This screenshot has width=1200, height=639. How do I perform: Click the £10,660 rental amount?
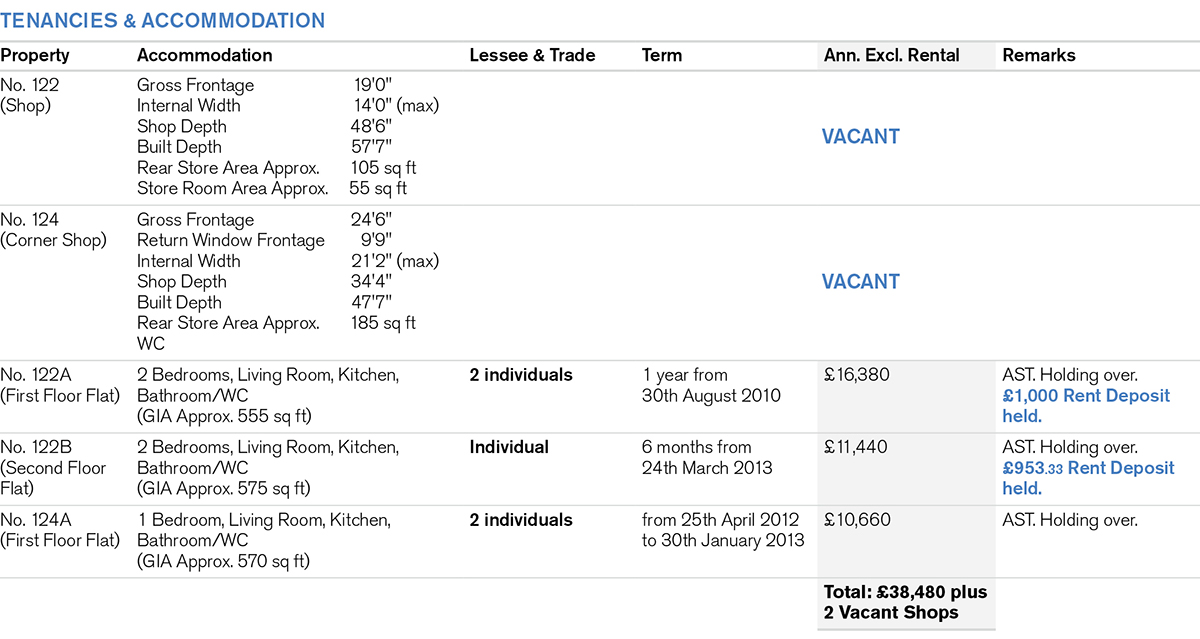click(856, 520)
